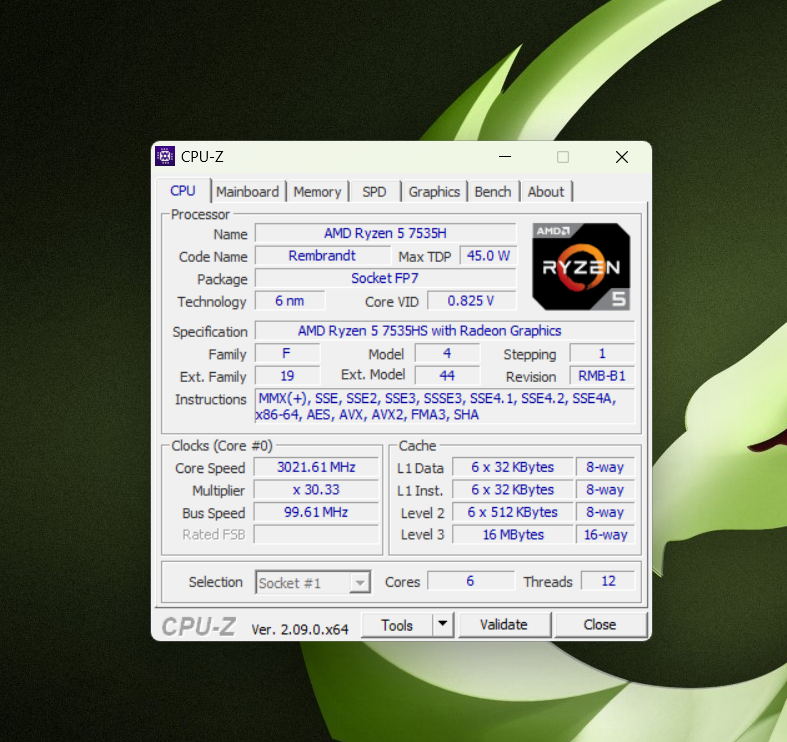Go to the Bench tab
Screen dimensions: 787x742
tap(493, 192)
